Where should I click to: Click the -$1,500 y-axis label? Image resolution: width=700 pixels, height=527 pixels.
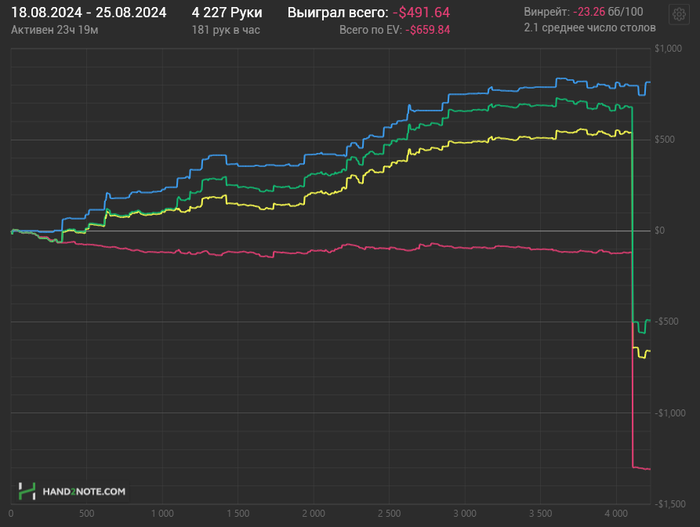click(670, 504)
